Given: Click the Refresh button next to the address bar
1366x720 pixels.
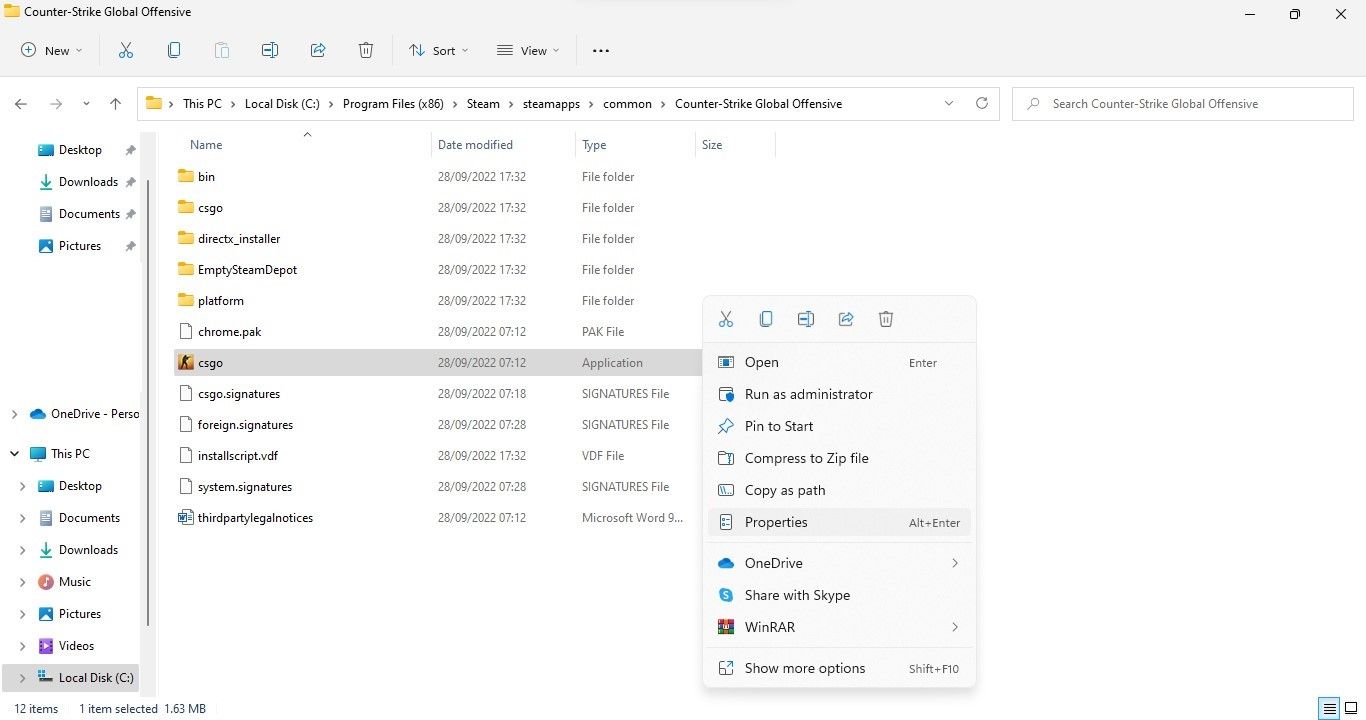Looking at the screenshot, I should (x=982, y=103).
